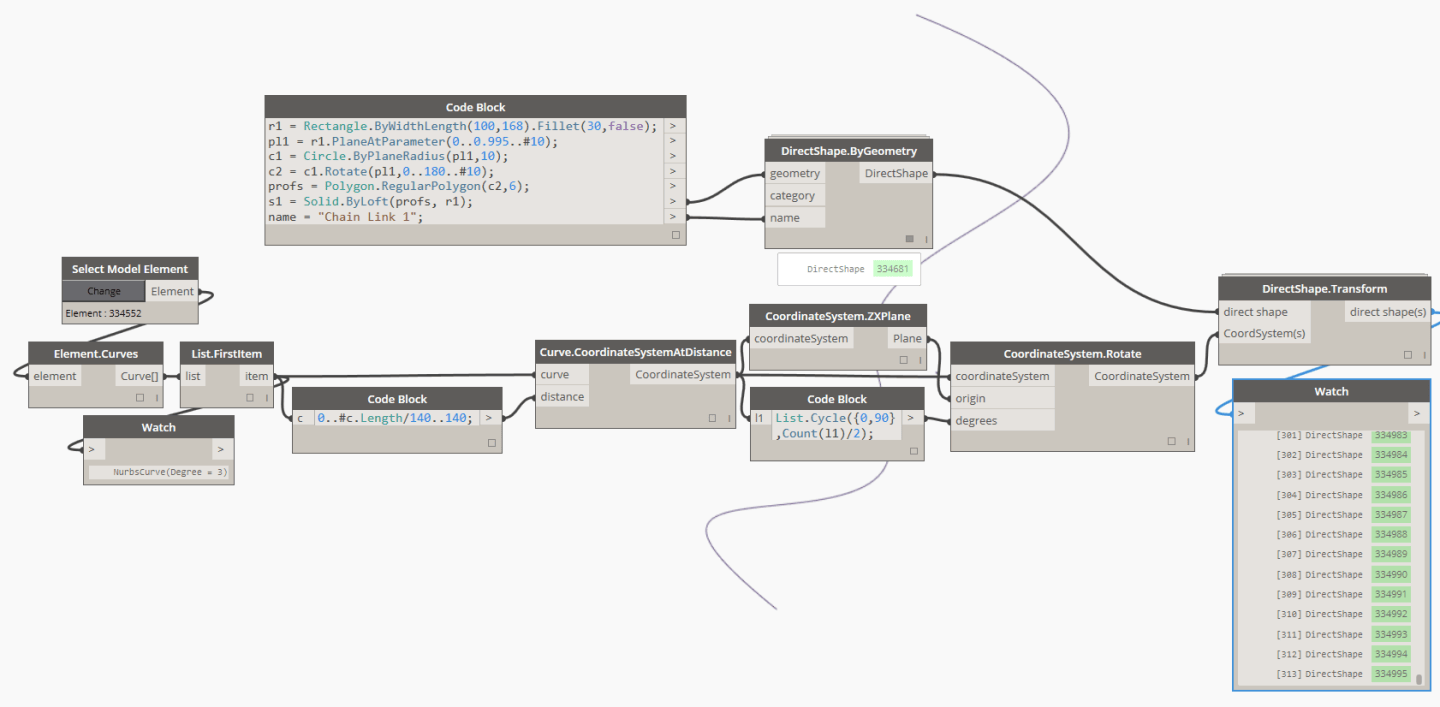This screenshot has width=1440, height=707.
Task: Click lacing indicator on DirectShape.Transform node
Action: [1423, 354]
